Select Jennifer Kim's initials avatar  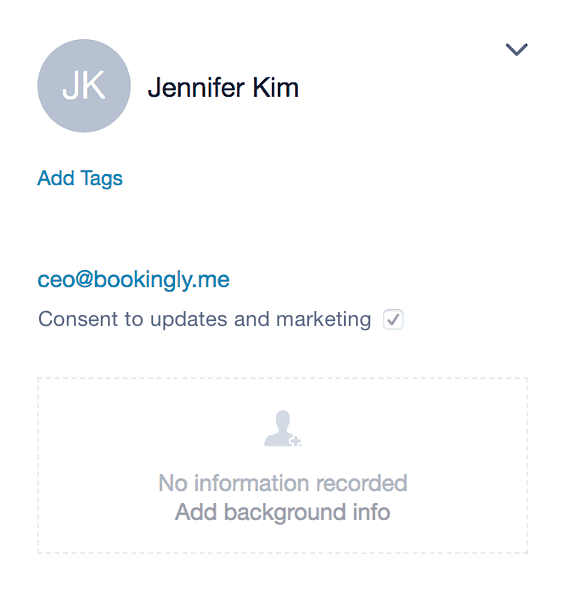pos(84,86)
